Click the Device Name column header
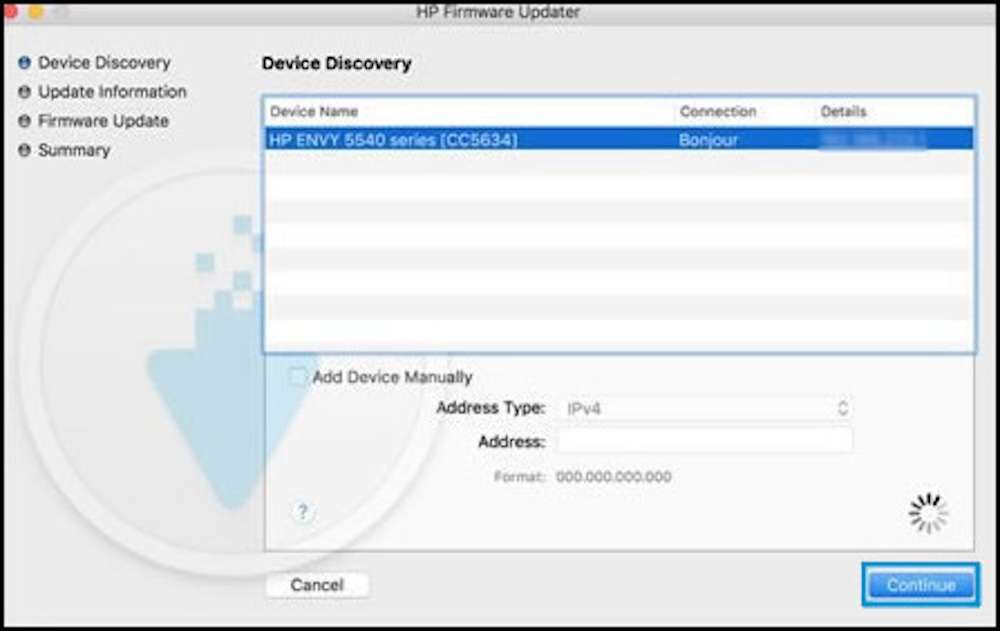 pyautogui.click(x=314, y=112)
